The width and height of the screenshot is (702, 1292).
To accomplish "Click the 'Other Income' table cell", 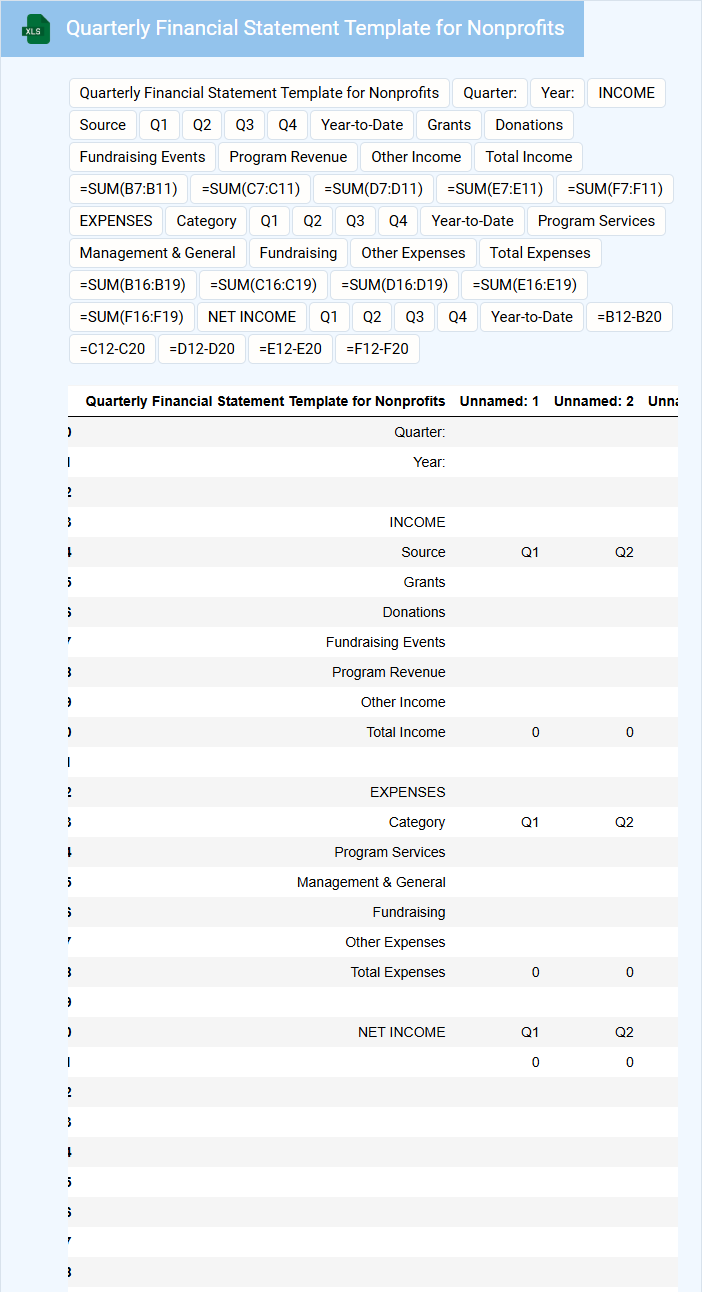I will pos(403,702).
